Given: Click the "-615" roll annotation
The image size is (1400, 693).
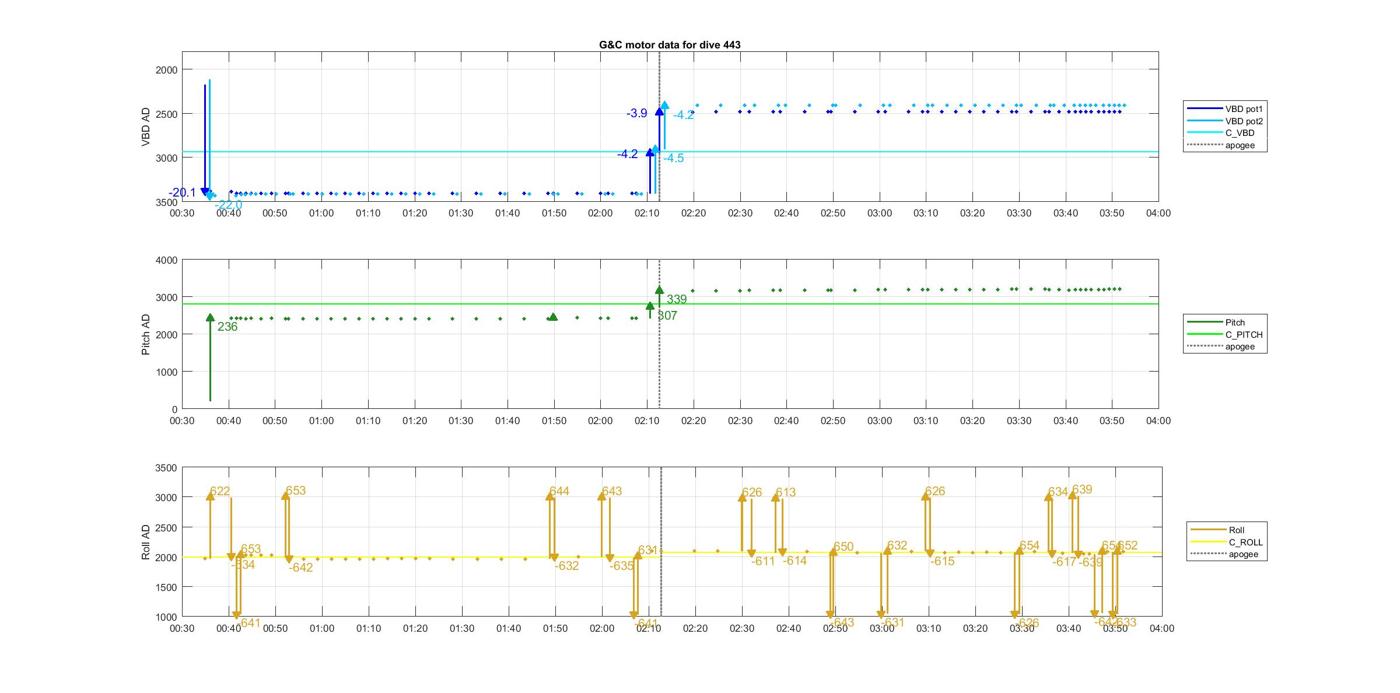Looking at the screenshot, I should pyautogui.click(x=943, y=561).
